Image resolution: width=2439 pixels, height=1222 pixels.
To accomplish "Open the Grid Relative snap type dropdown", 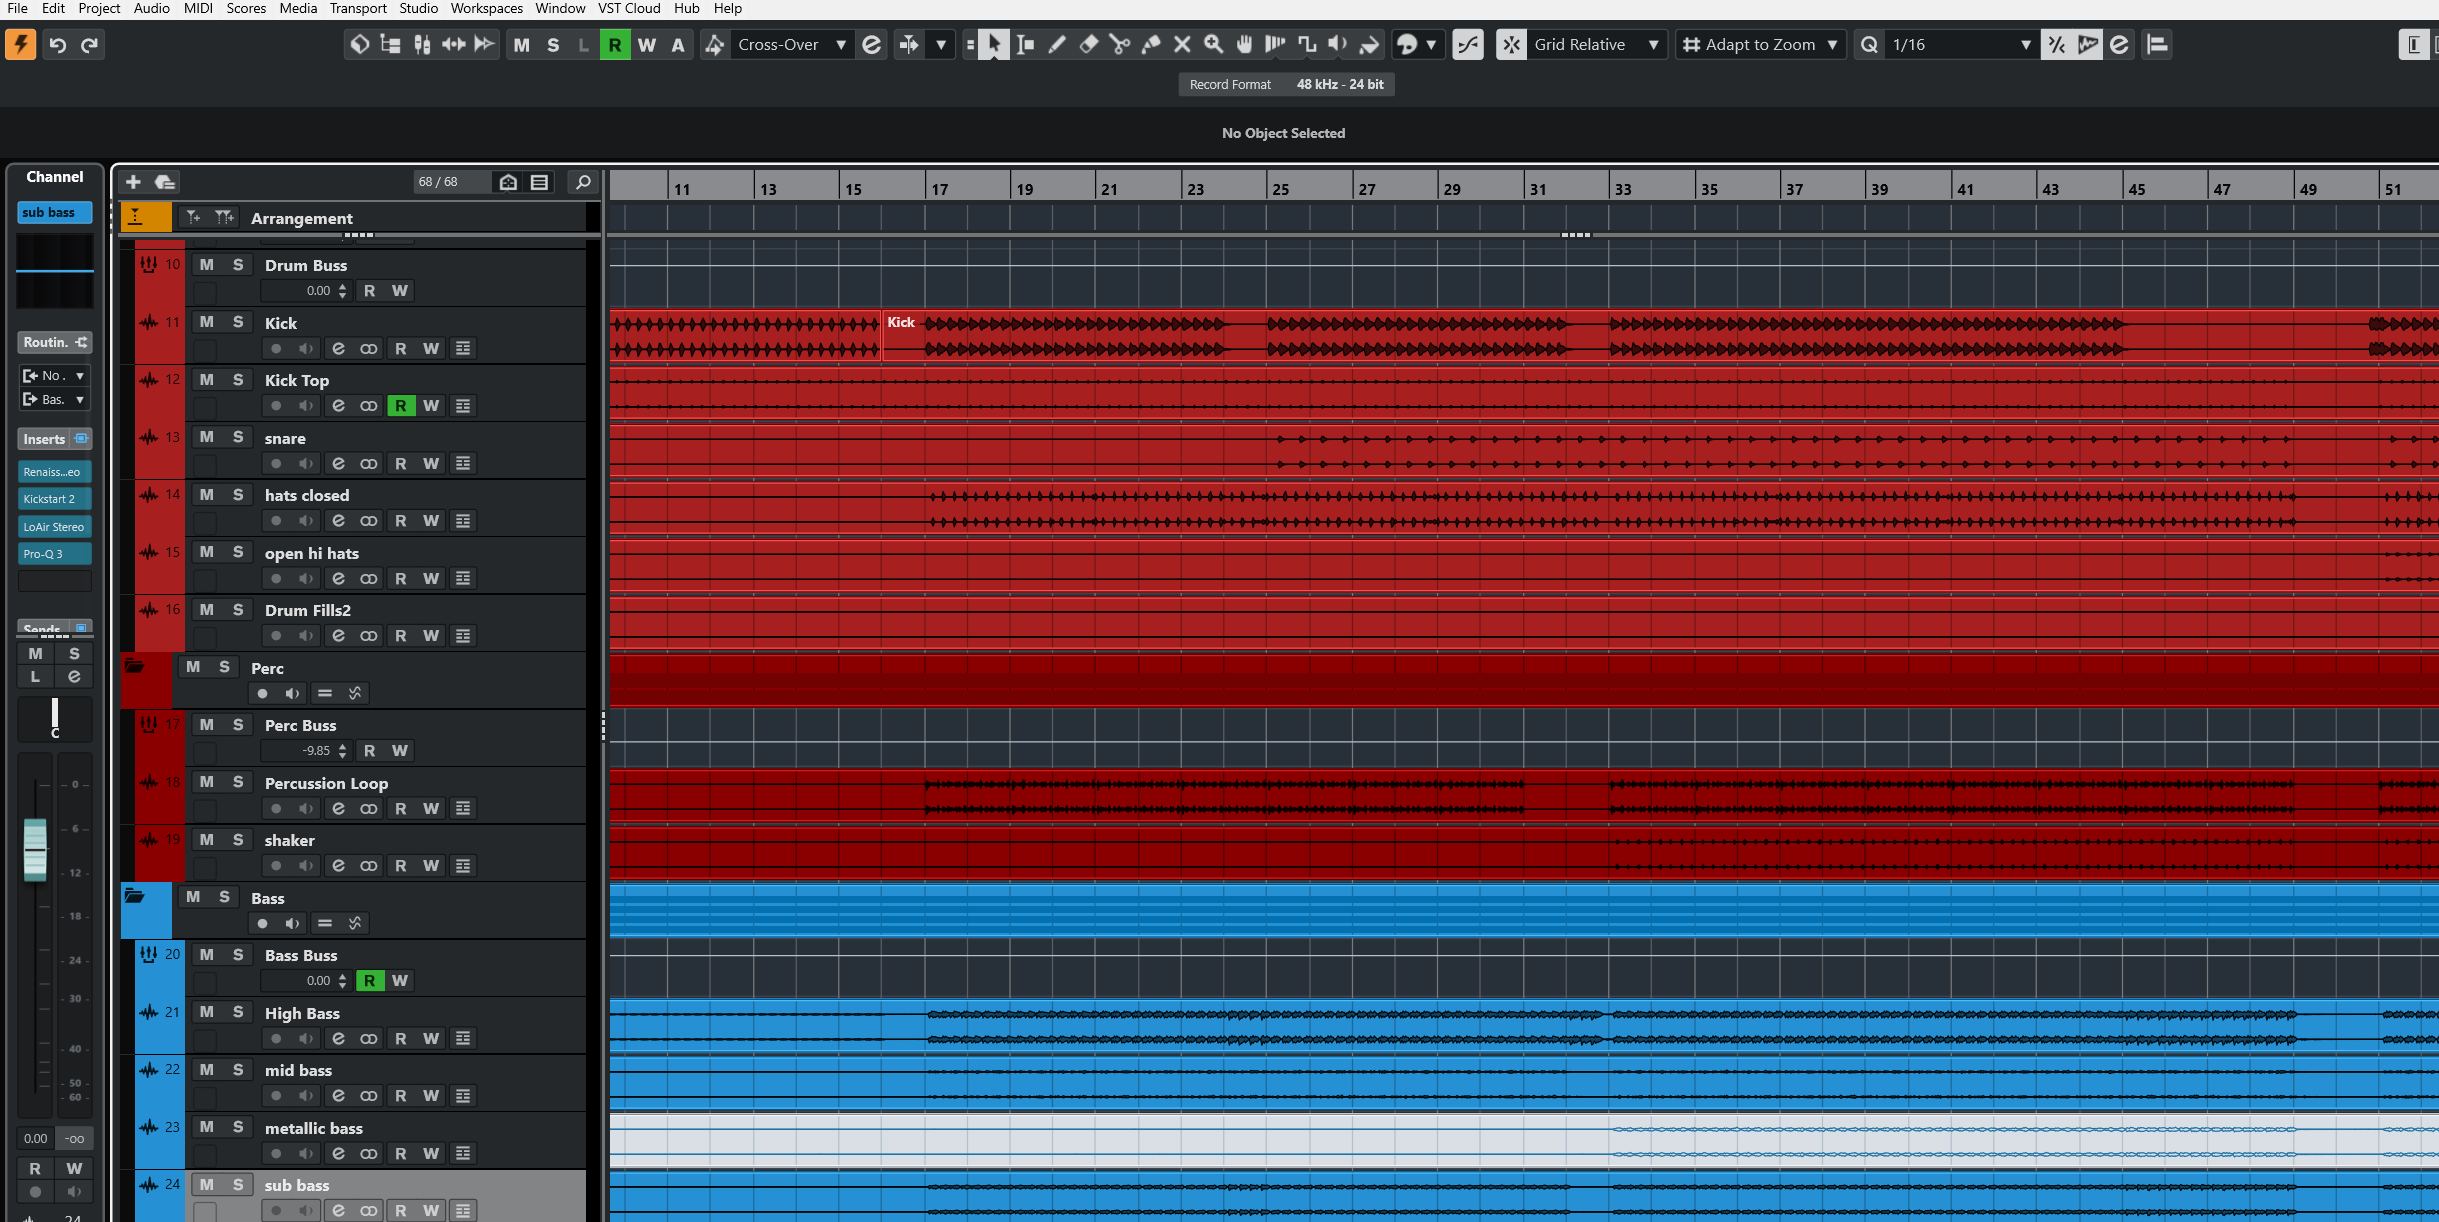I will [1653, 44].
